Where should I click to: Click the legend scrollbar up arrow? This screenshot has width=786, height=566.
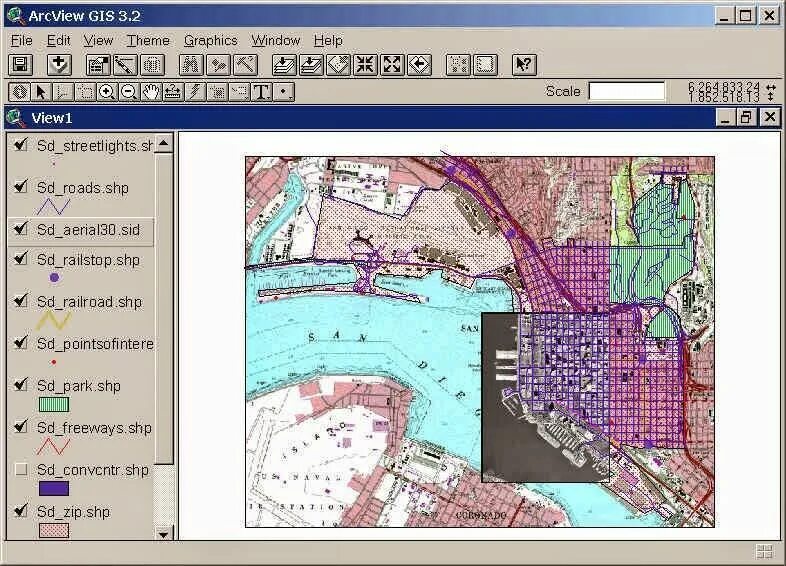[x=163, y=144]
